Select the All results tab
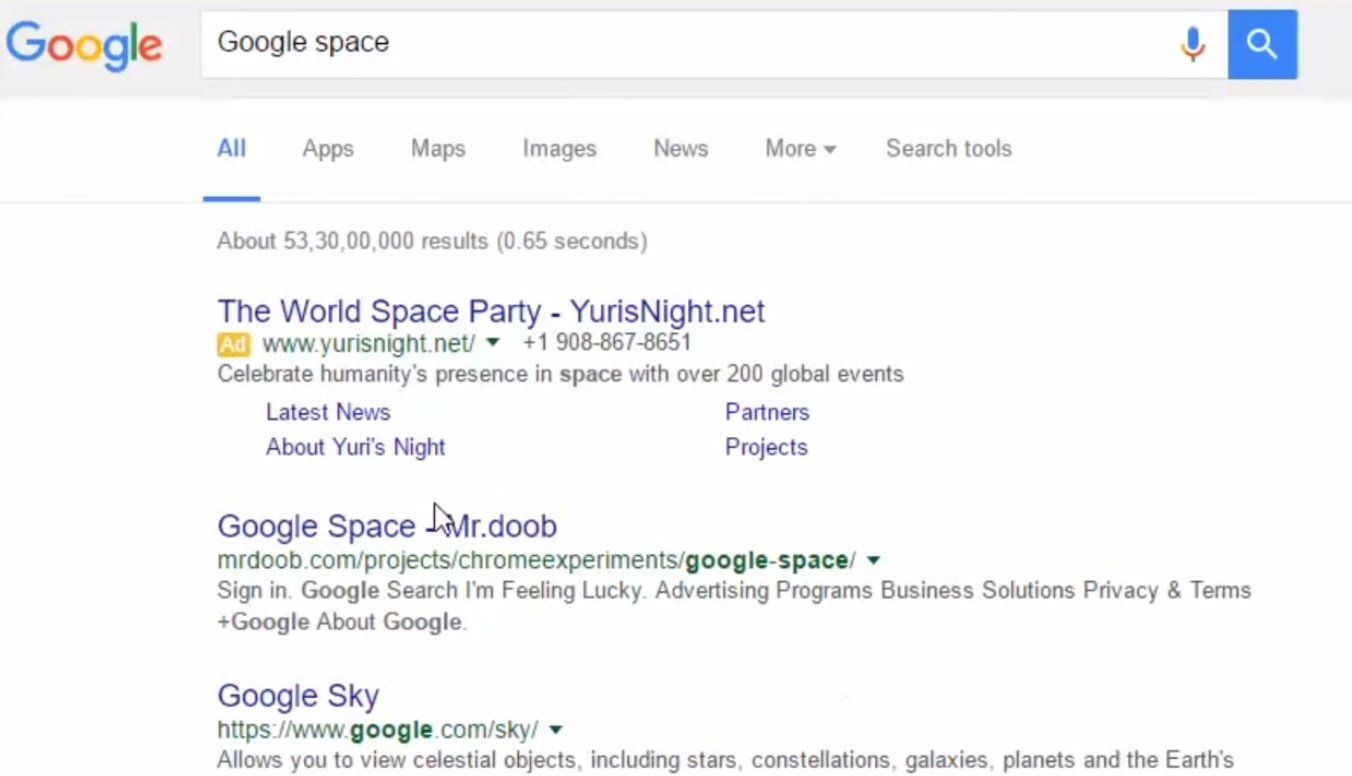 pyautogui.click(x=231, y=149)
